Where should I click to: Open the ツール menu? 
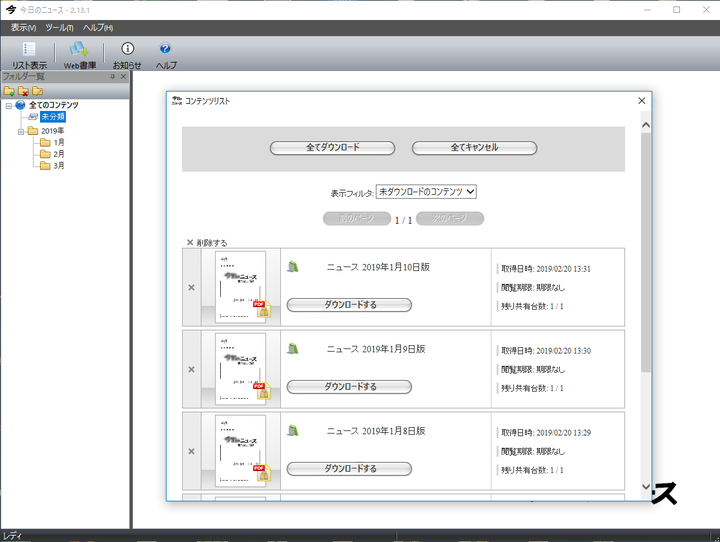(59, 27)
